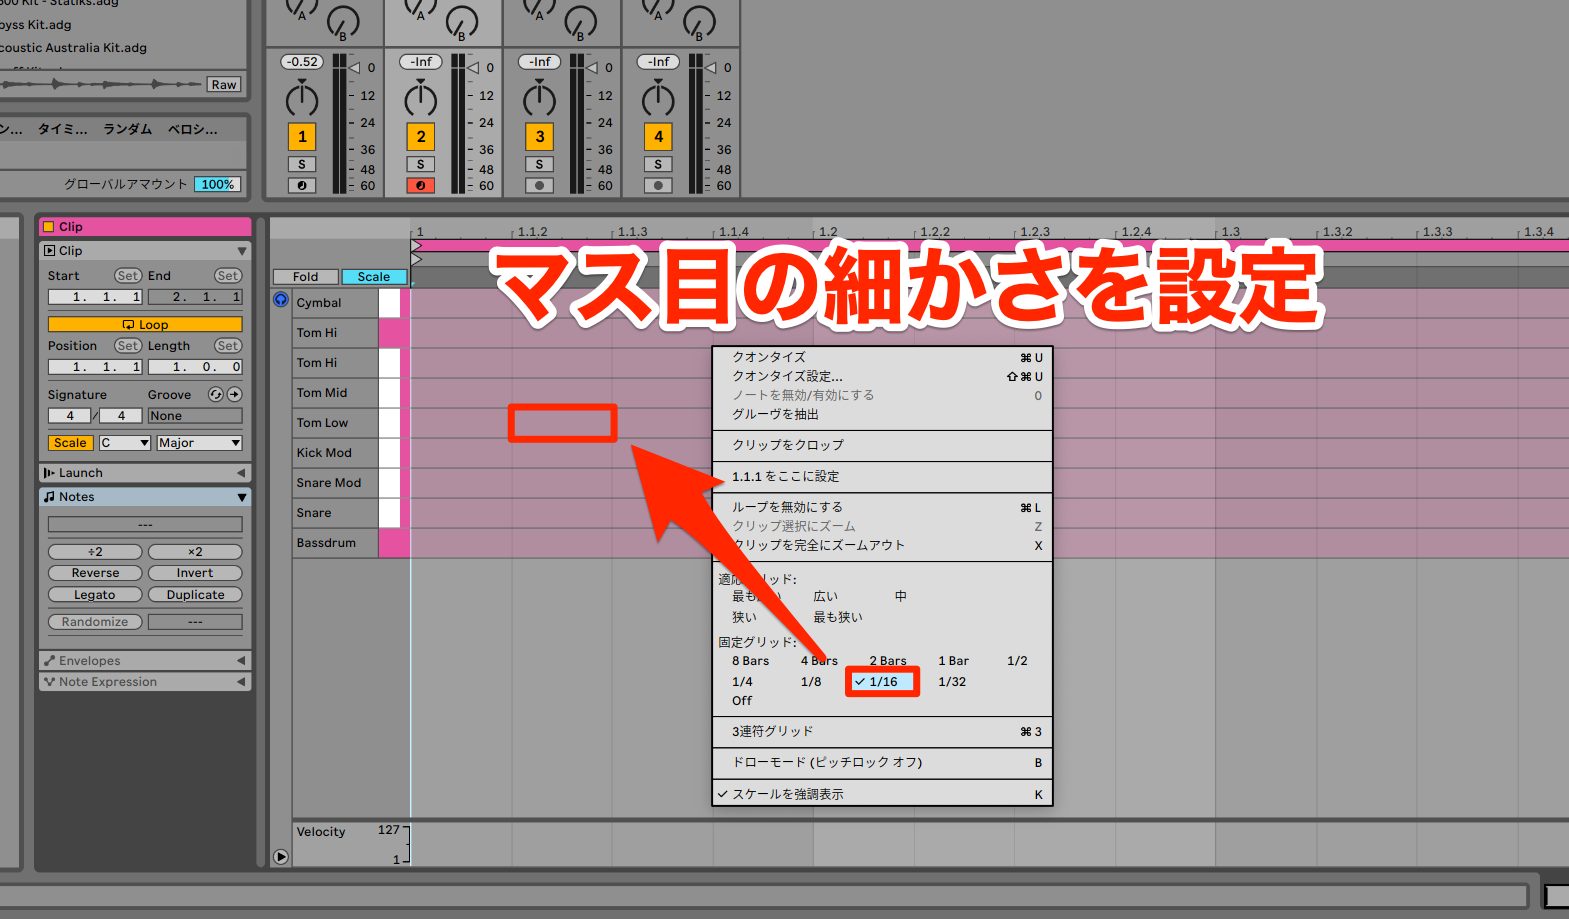Click the music note icon in the Notes header

49,497
